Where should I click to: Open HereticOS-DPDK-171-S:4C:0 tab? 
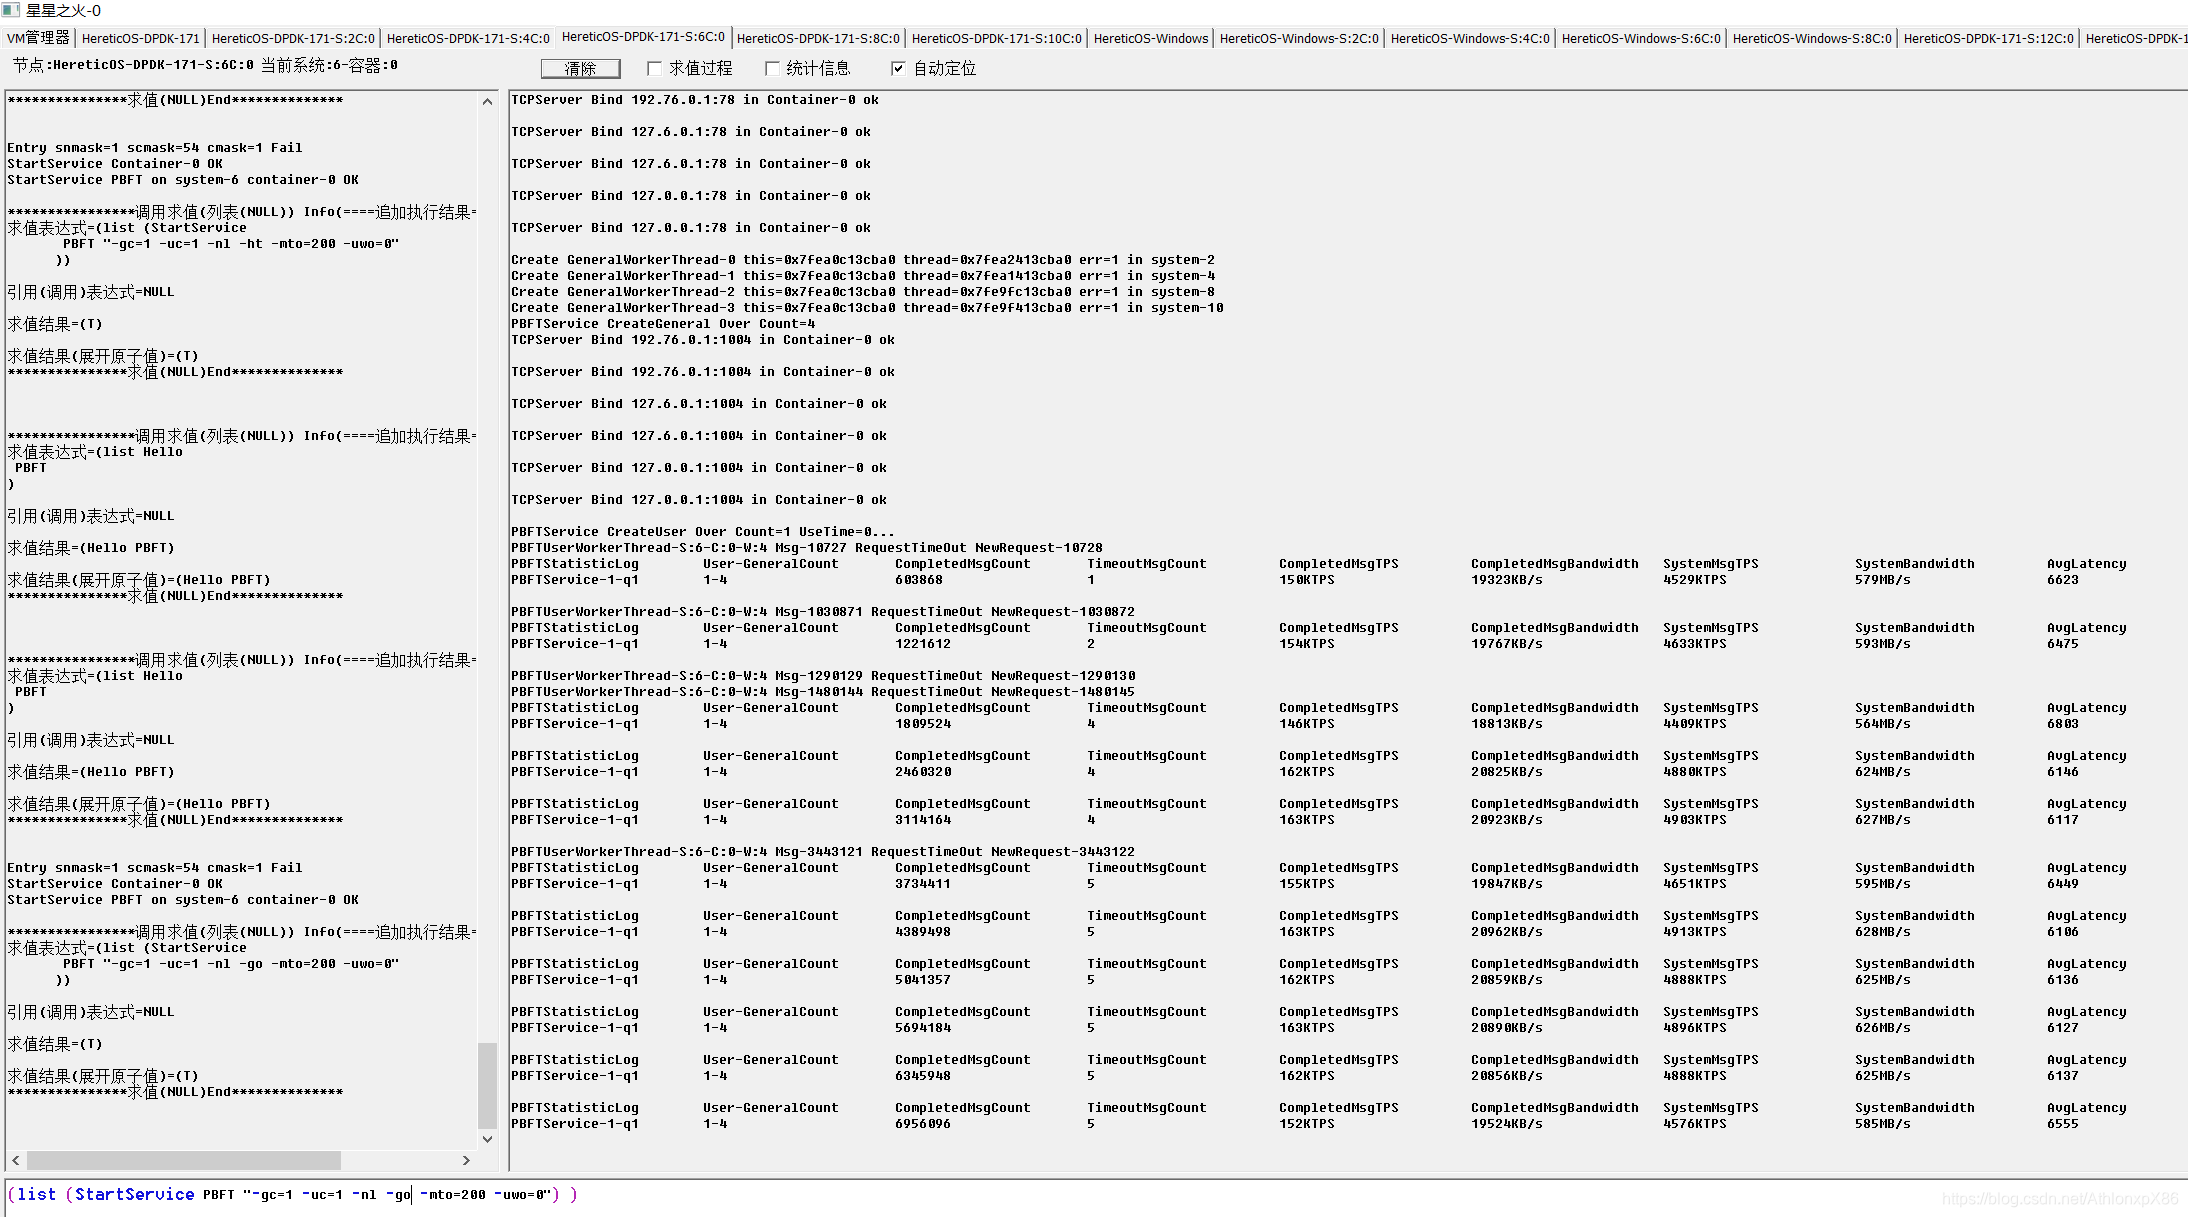[x=468, y=38]
